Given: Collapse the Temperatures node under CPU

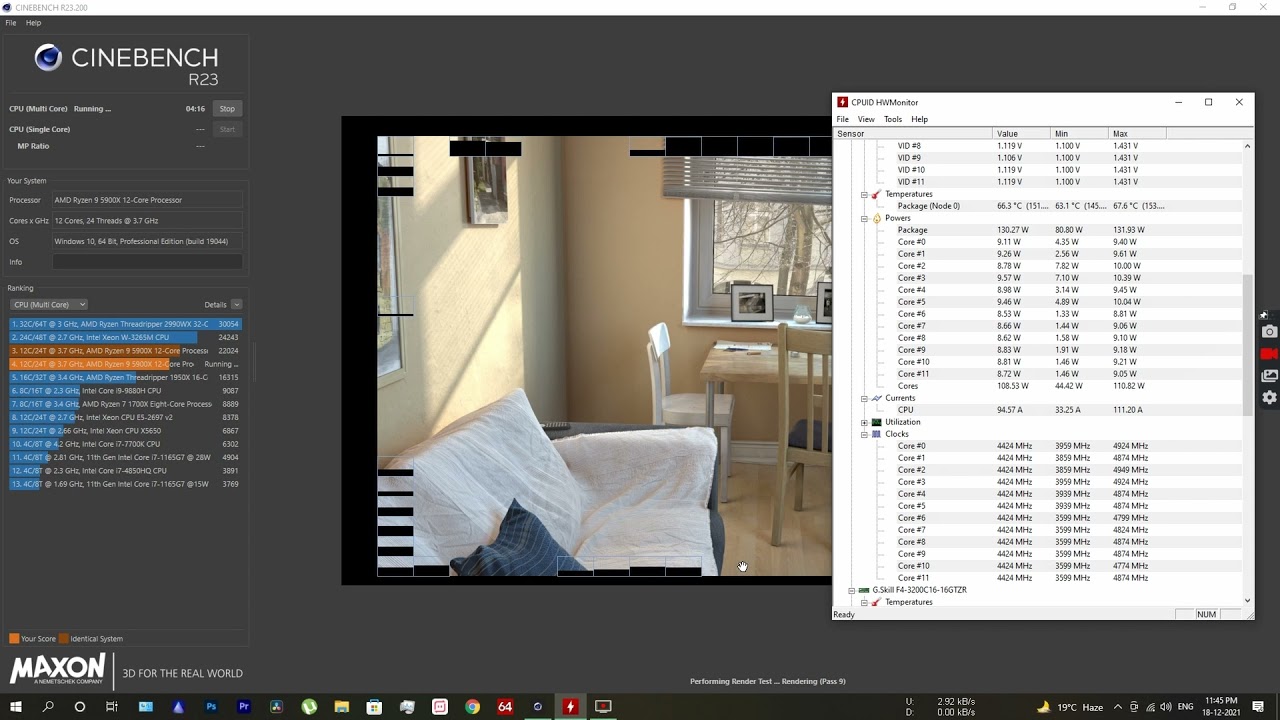Looking at the screenshot, I should 864,194.
